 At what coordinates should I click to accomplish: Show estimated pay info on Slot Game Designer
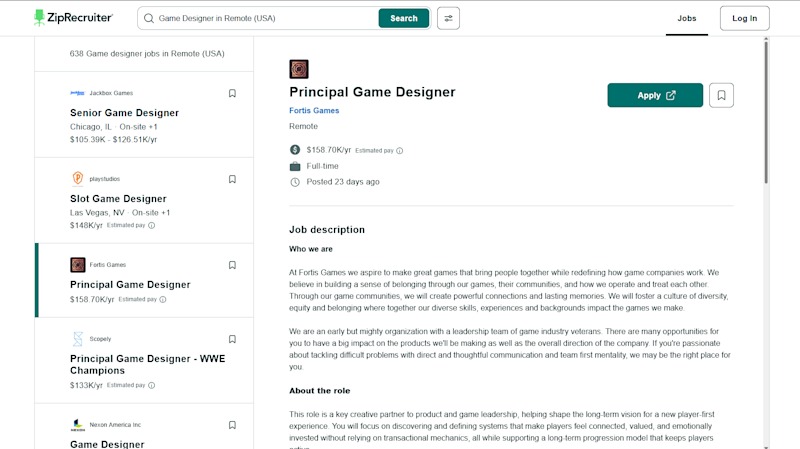[x=152, y=225]
